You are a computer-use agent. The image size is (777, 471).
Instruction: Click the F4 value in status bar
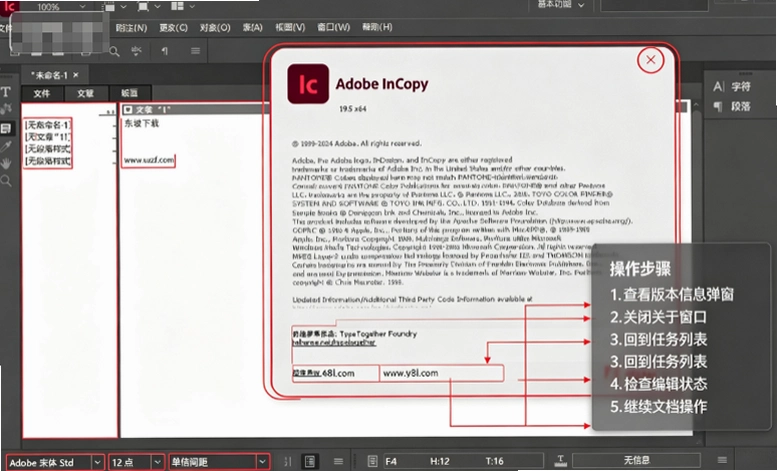pos(391,462)
